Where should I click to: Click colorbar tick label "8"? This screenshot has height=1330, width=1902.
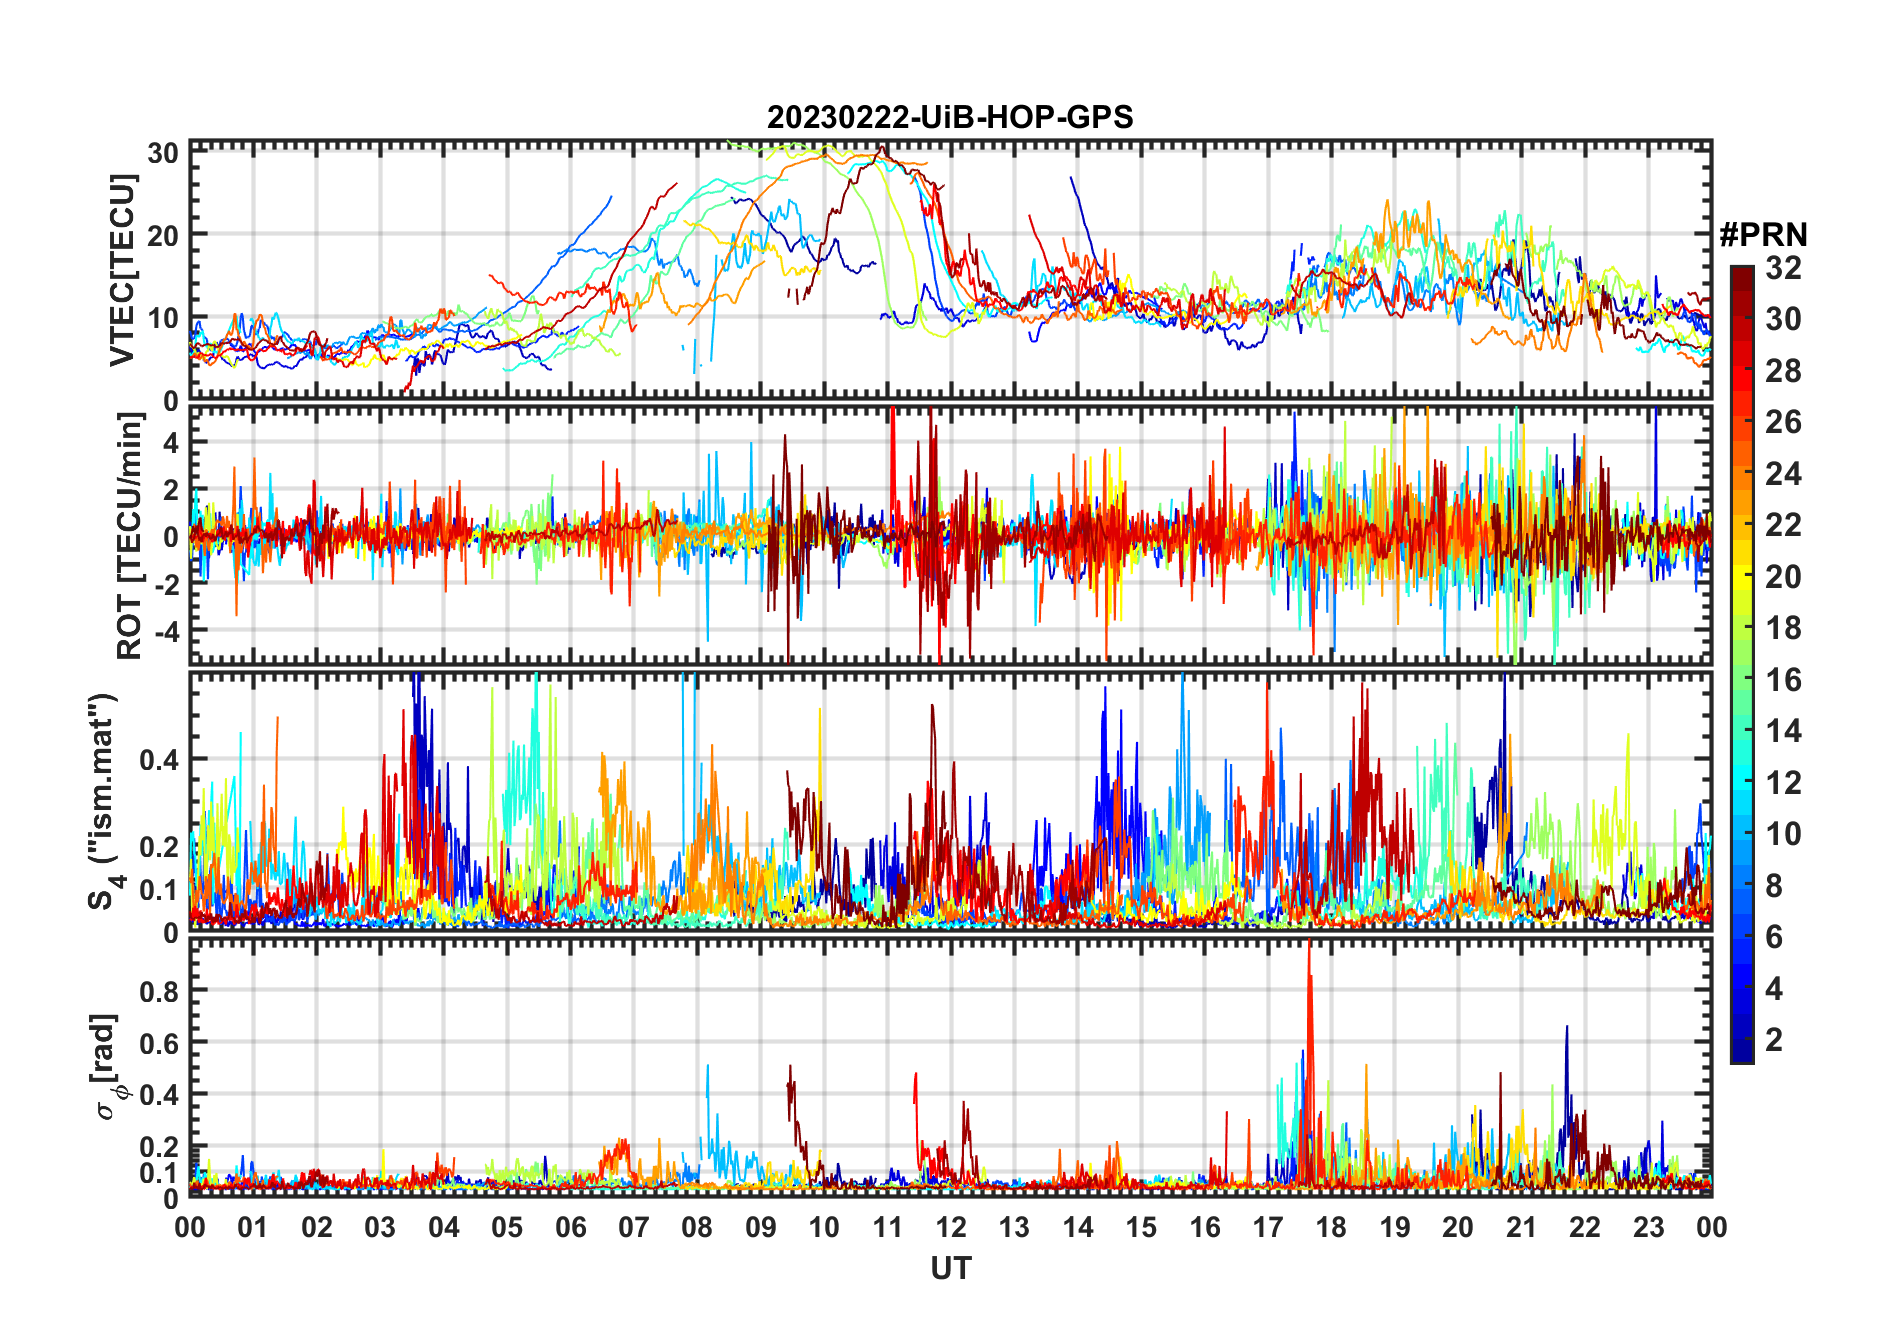pyautogui.click(x=1774, y=886)
